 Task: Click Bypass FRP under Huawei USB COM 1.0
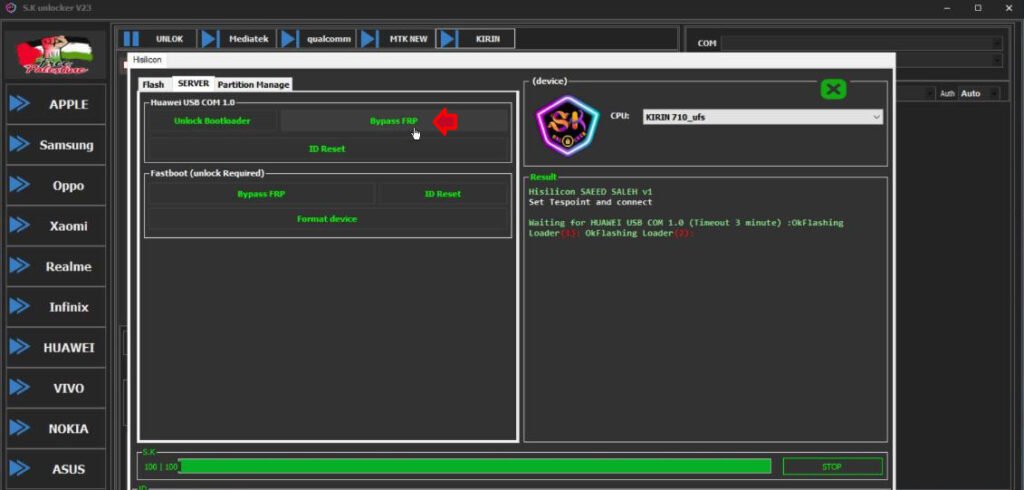(x=394, y=121)
